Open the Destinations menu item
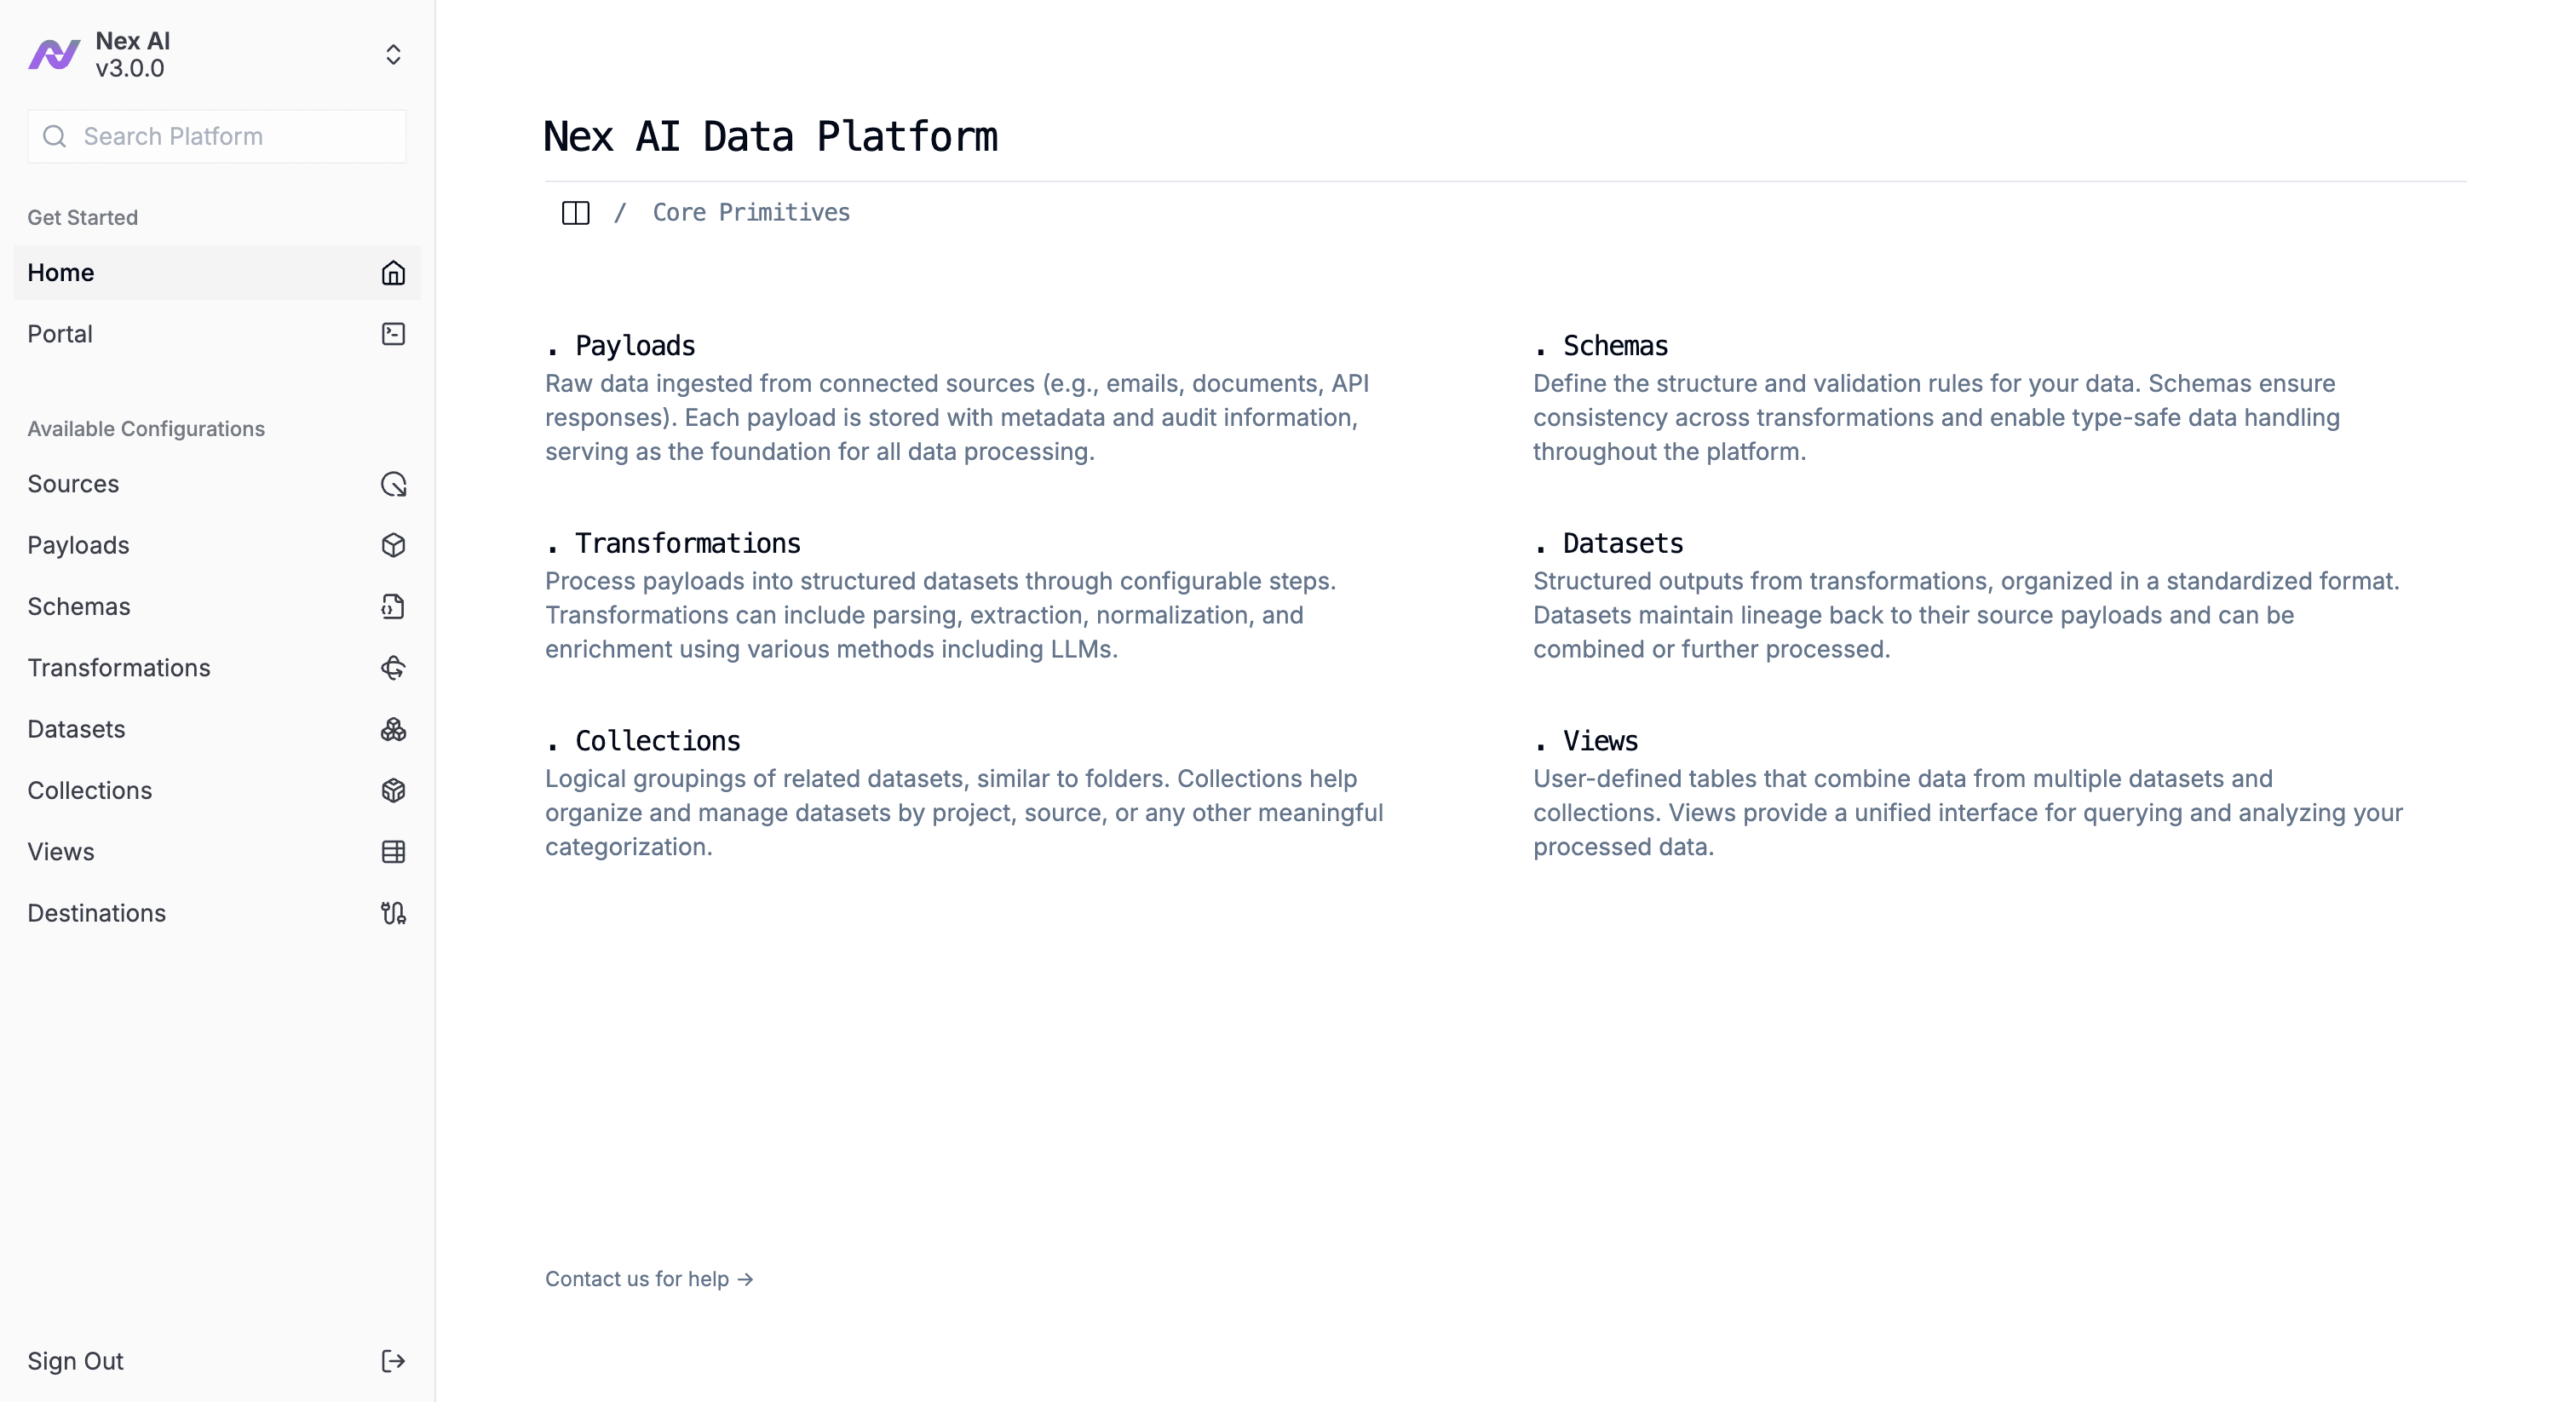This screenshot has height=1402, width=2576. pyautogui.click(x=97, y=913)
